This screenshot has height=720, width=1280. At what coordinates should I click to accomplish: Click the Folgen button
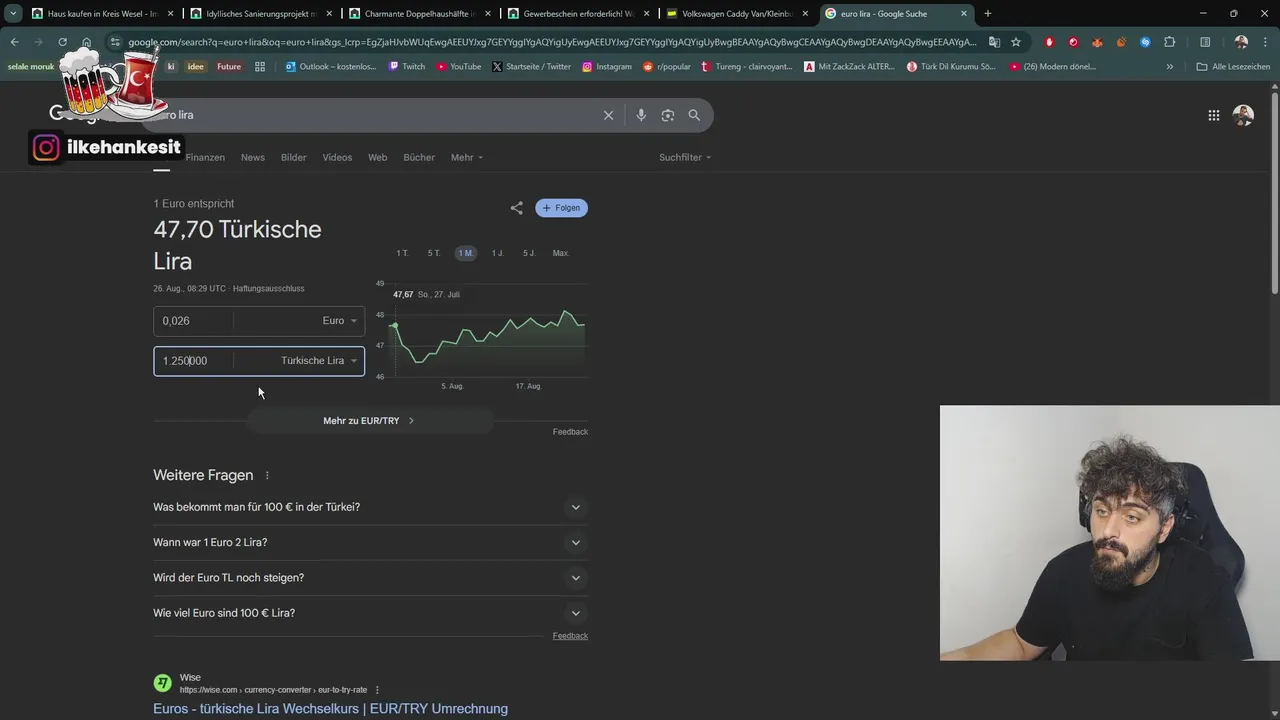[561, 208]
